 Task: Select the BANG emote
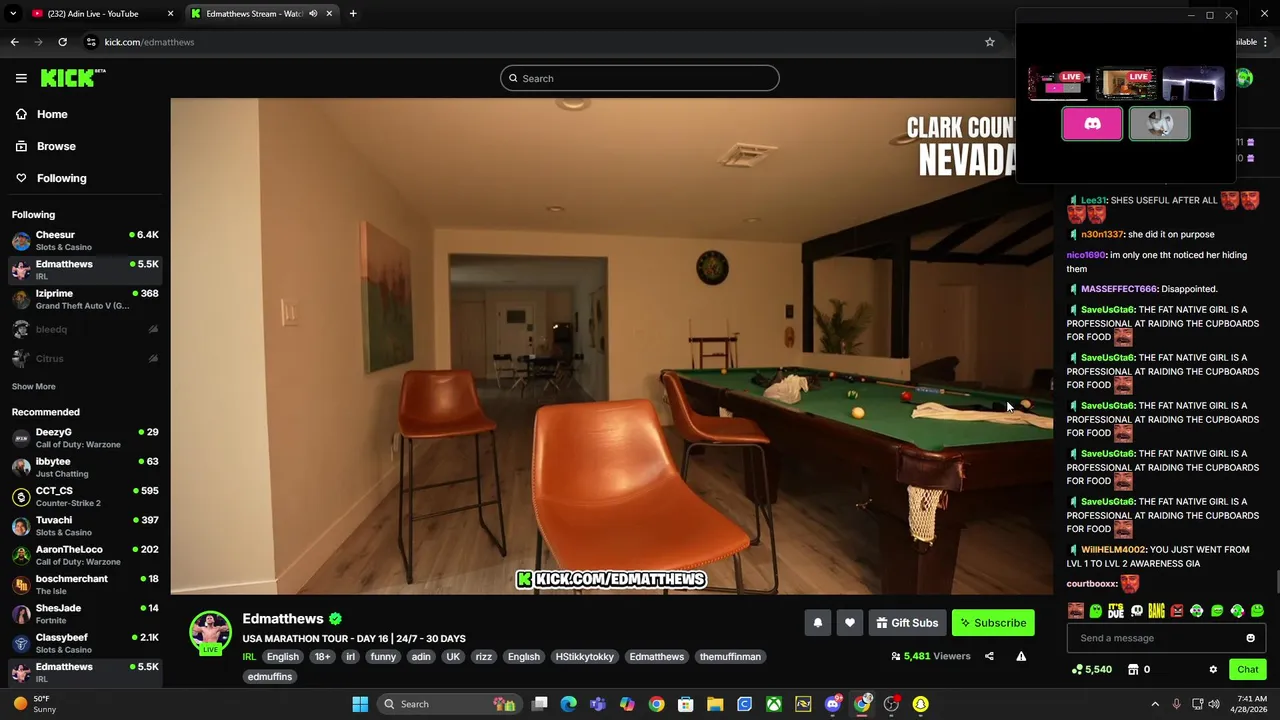(1156, 611)
